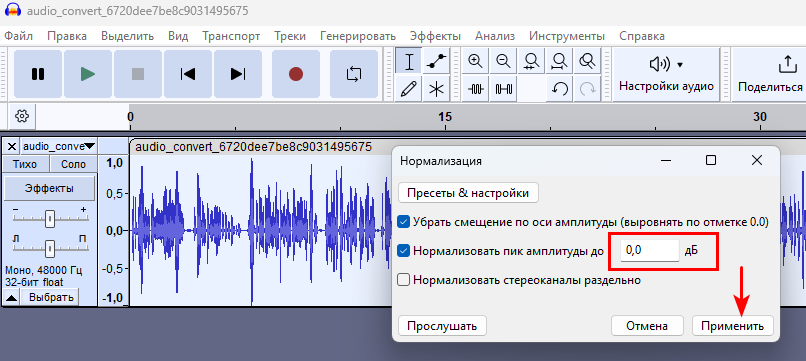Click the Undo arrow icon
The height and width of the screenshot is (361, 806).
click(x=559, y=89)
